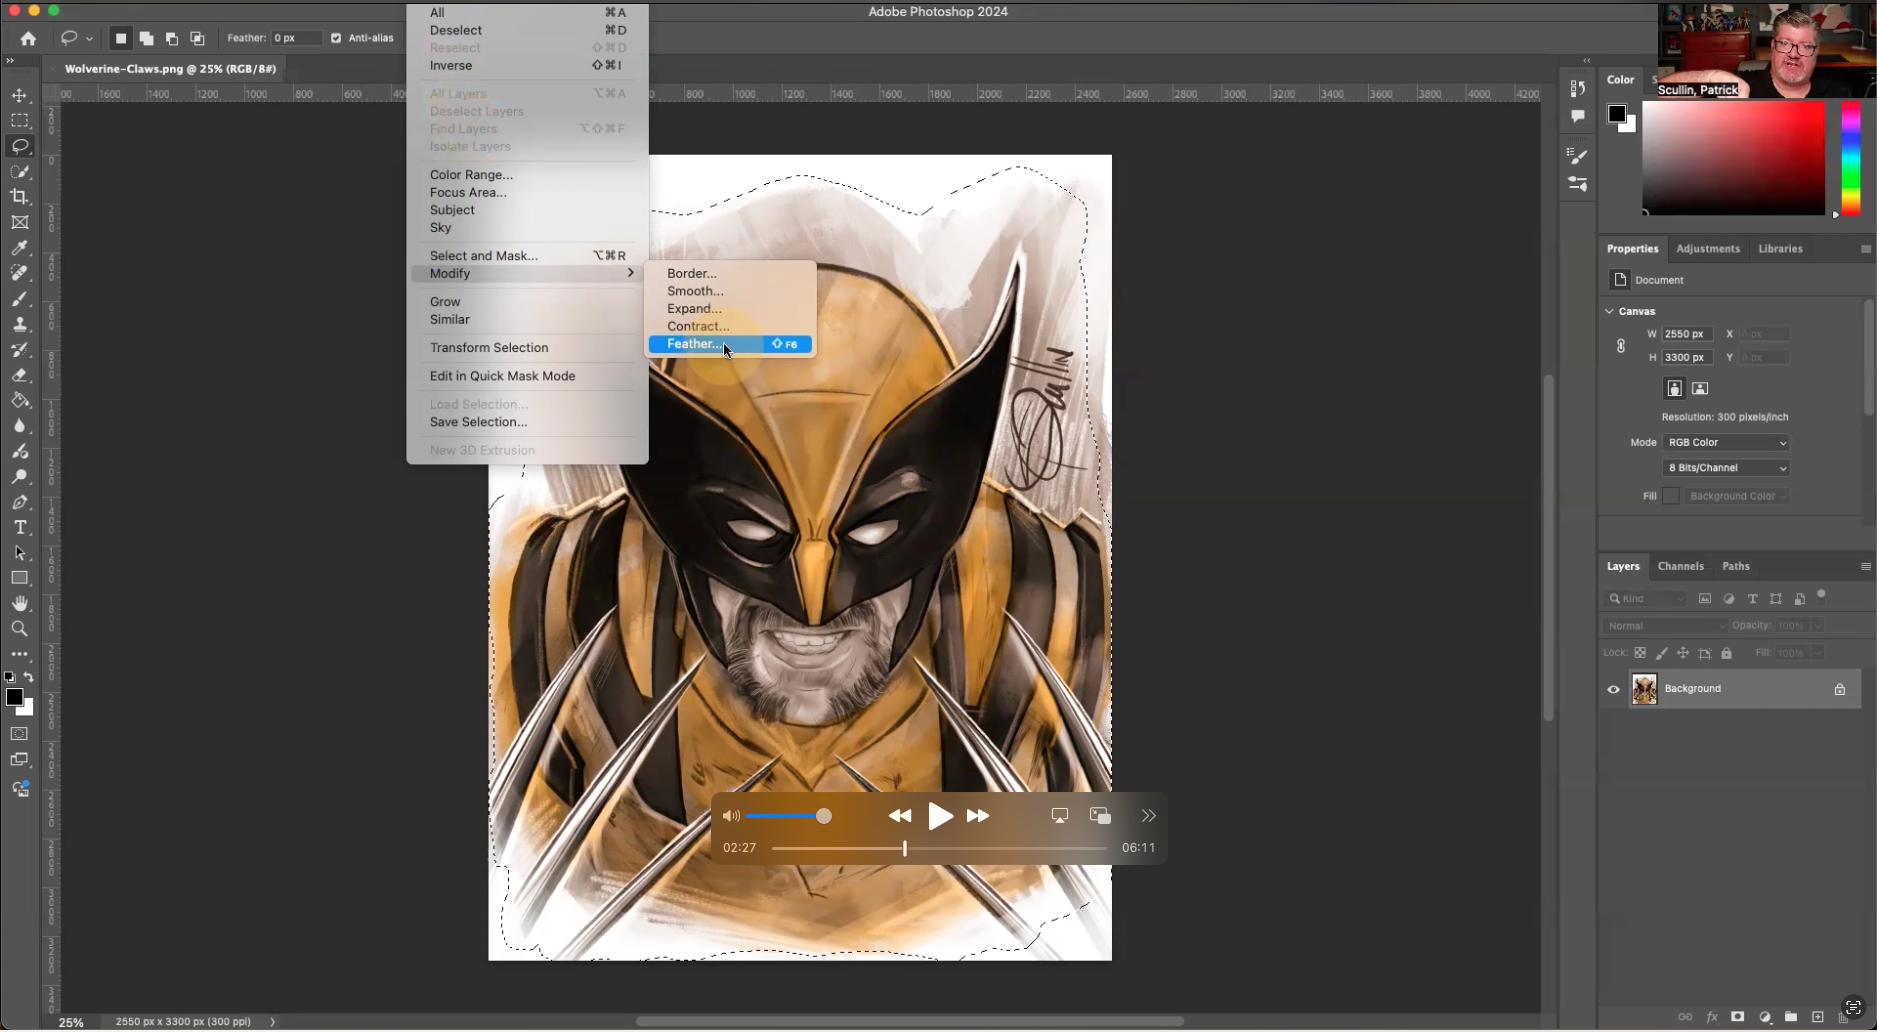Viewport: 1877px width, 1032px height.
Task: Toggle the Anti-alias checkbox
Action: pyautogui.click(x=336, y=38)
